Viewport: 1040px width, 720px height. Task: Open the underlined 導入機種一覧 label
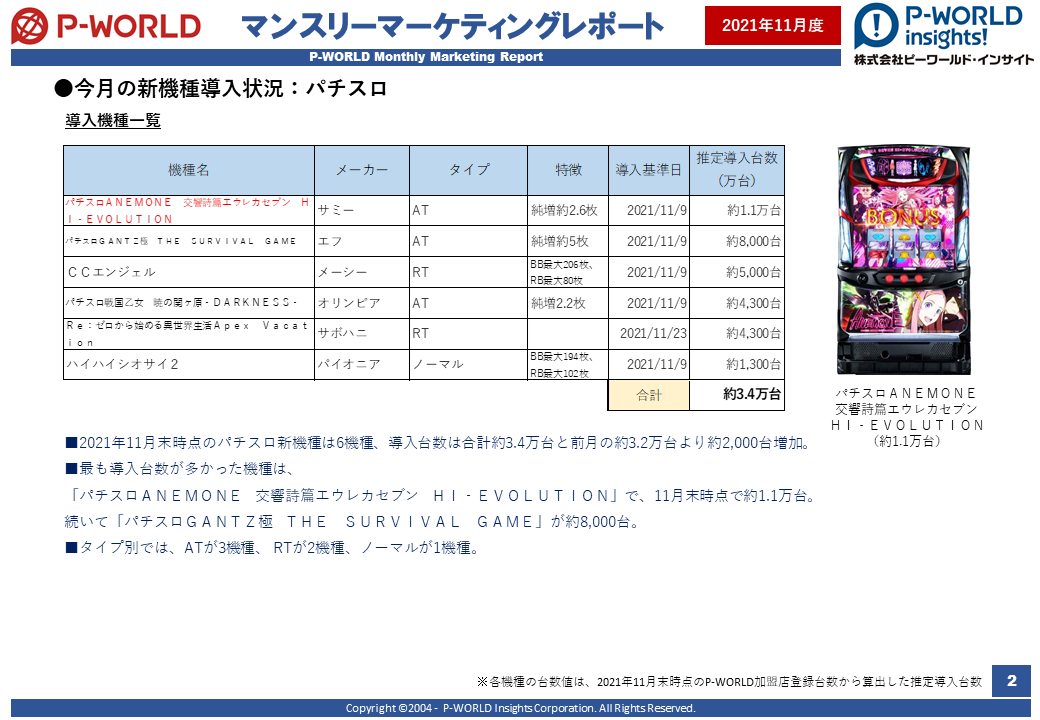pos(113,121)
